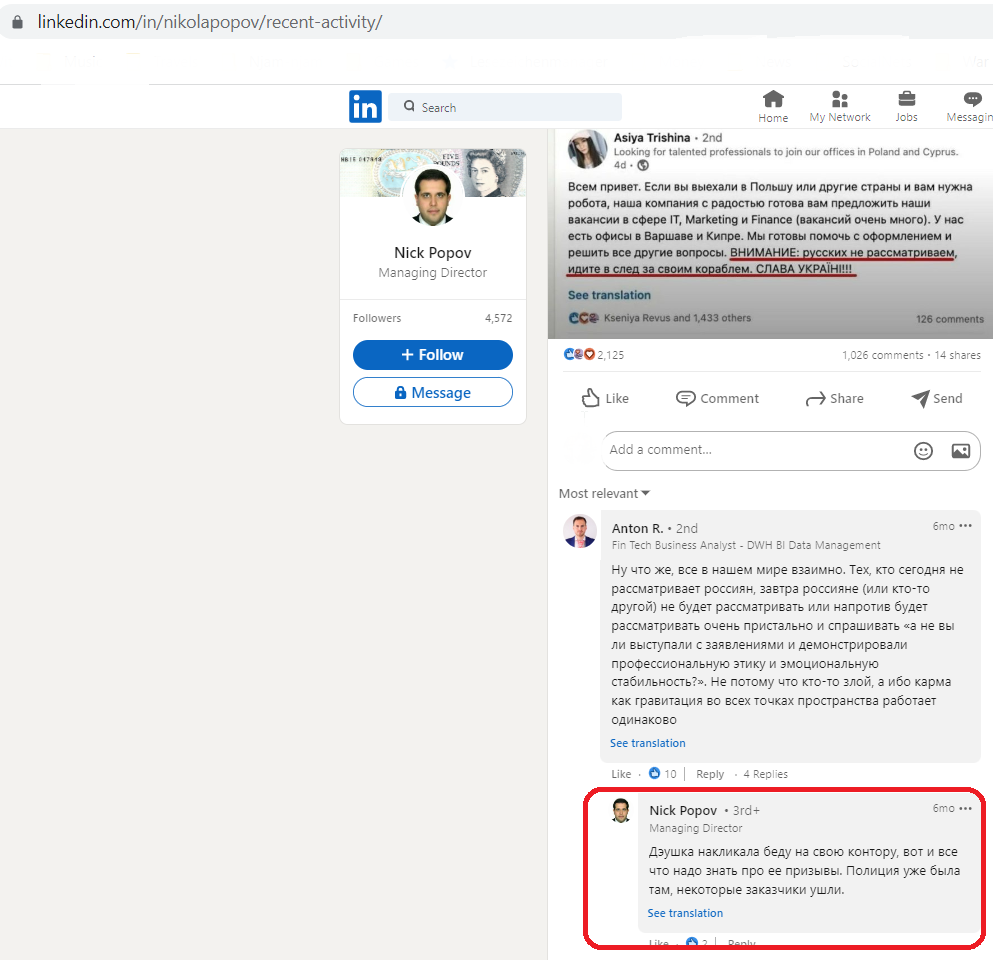Click the LinkedIn logo icon
The width and height of the screenshot is (993, 960).
pyautogui.click(x=365, y=106)
